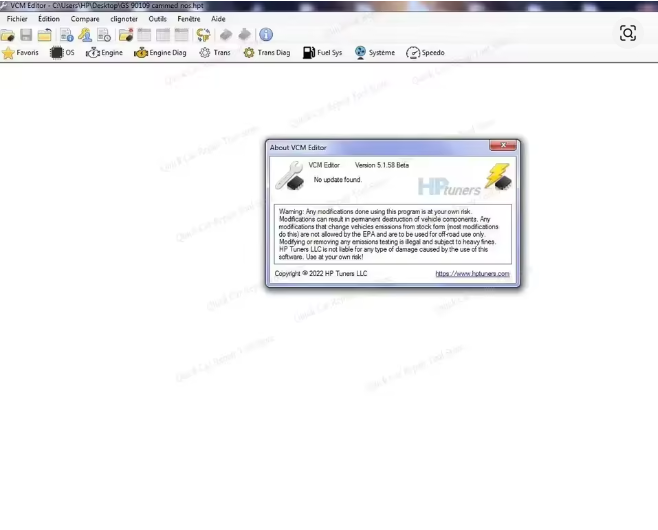Open the Favoris star section

[x=21, y=53]
